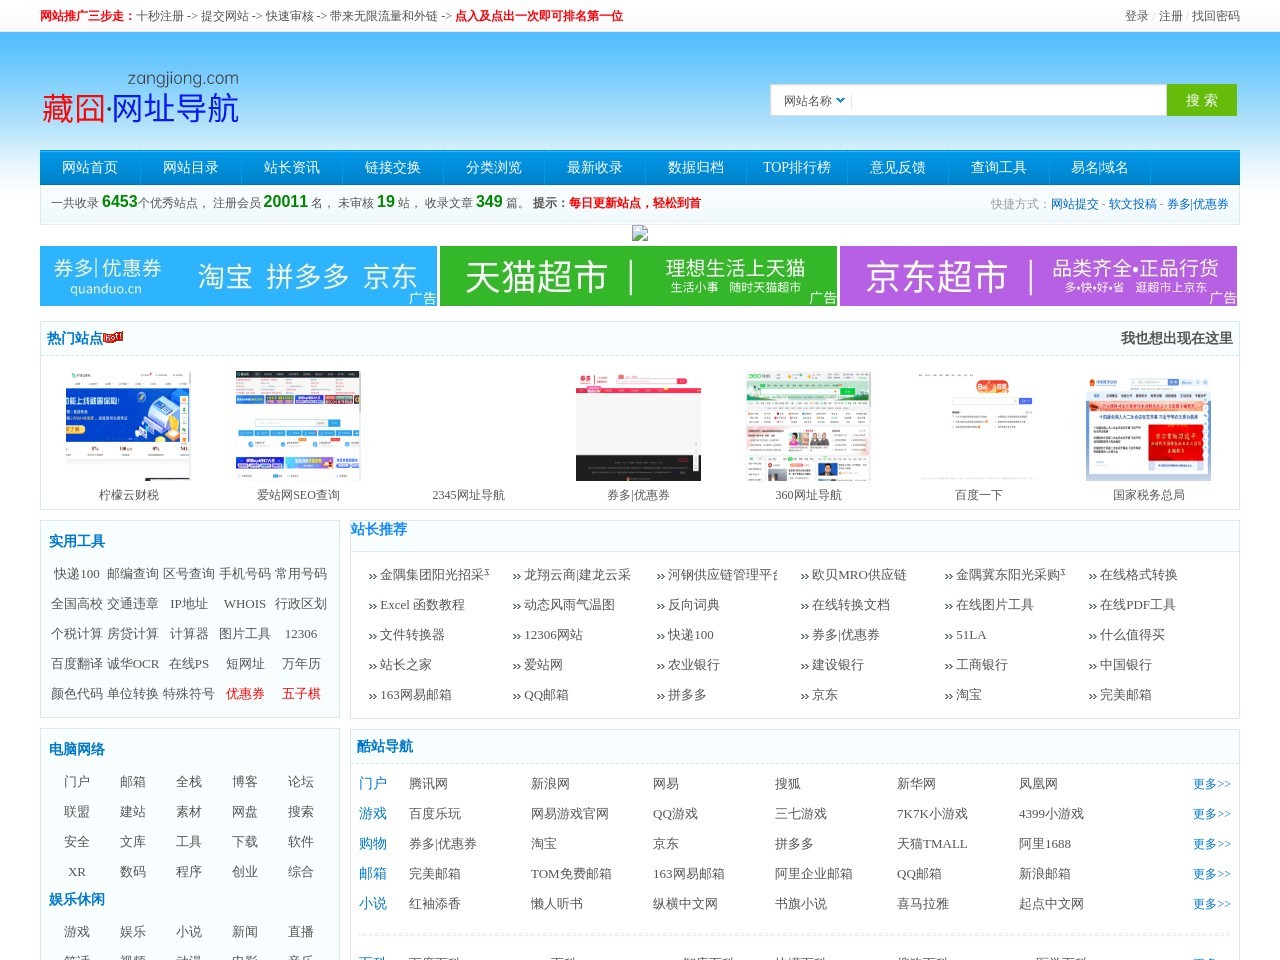Click the 360网址导航 preview image
Viewport: 1280px width, 960px height.
coord(808,426)
